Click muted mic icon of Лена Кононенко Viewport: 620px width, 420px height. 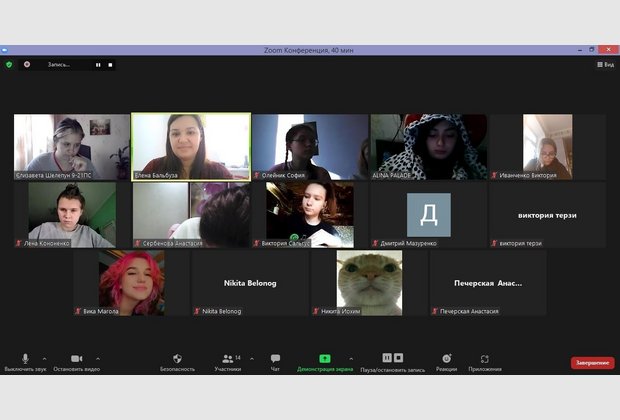coord(18,243)
